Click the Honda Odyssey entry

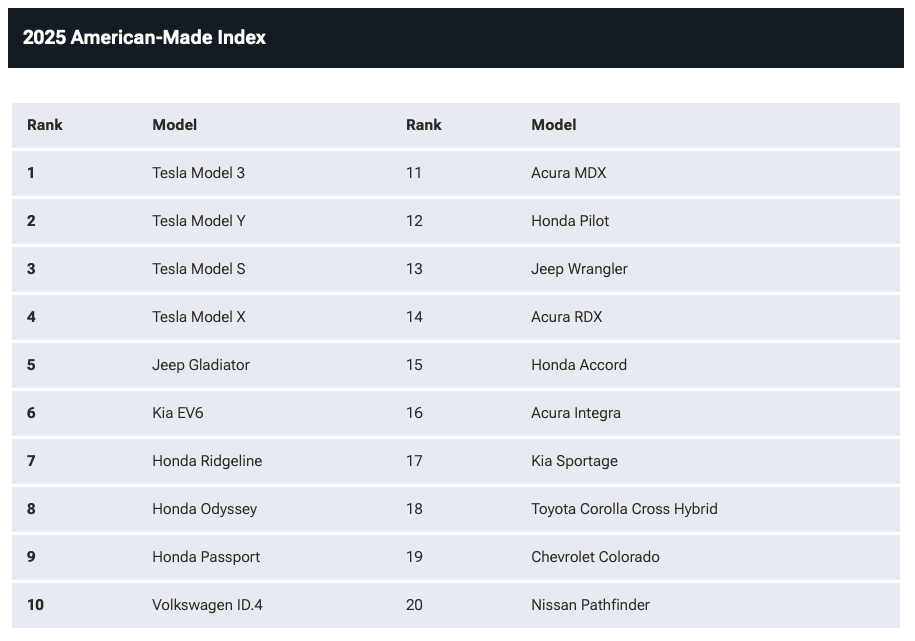click(204, 509)
